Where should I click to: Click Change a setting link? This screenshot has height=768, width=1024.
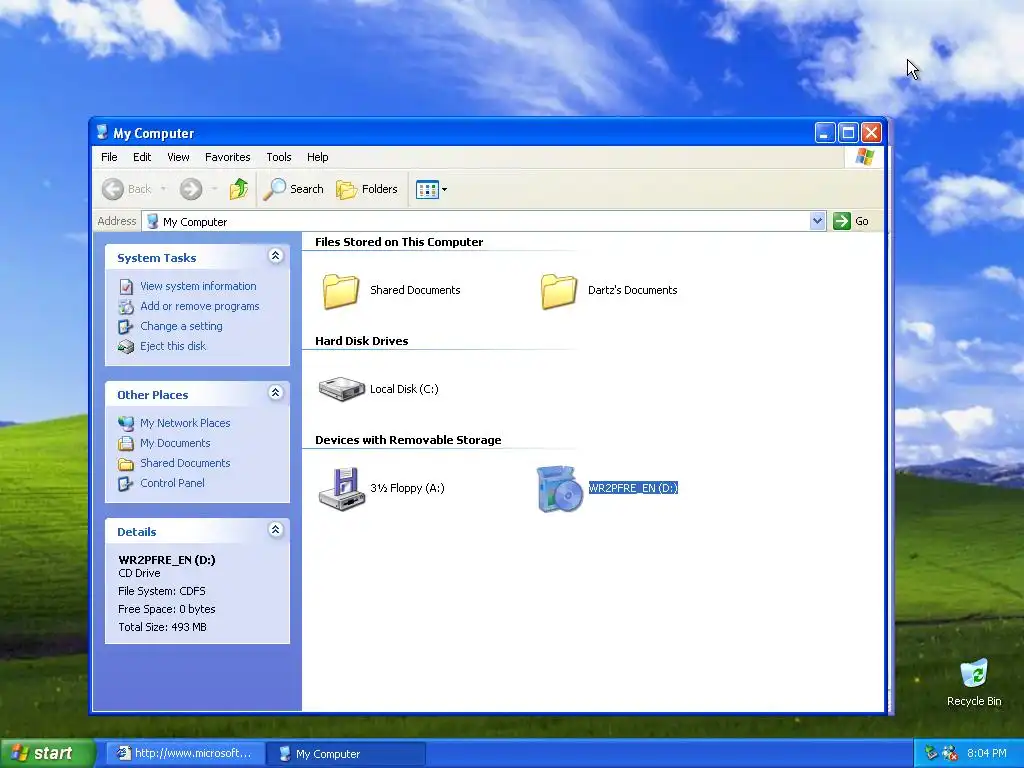(181, 326)
